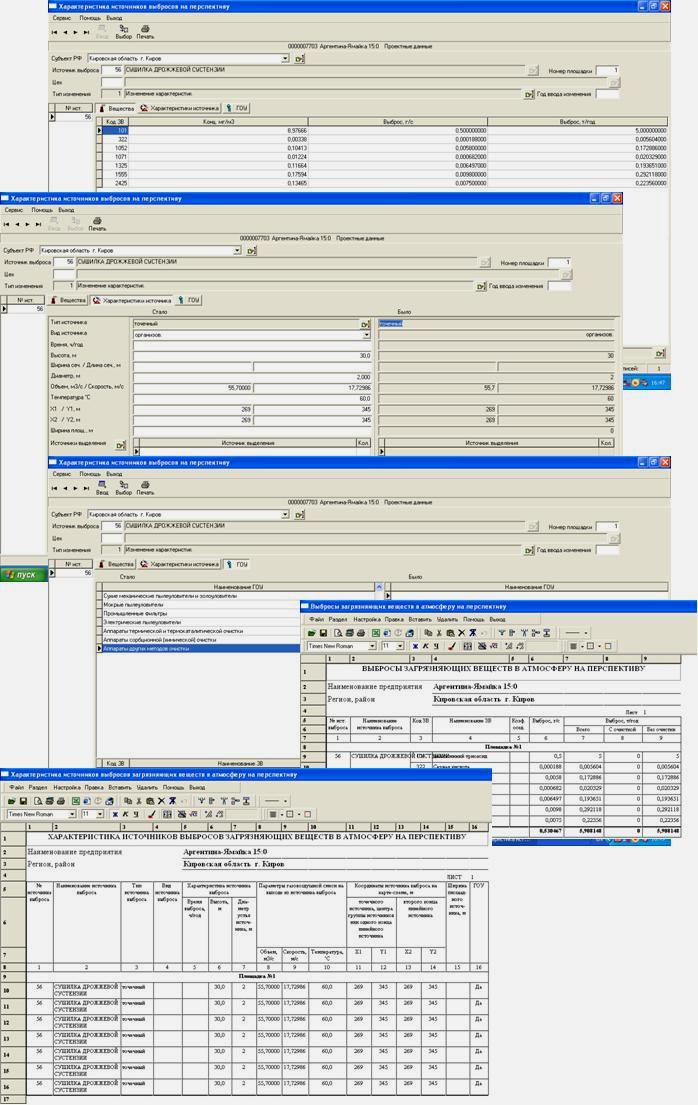Click bold Ж icon in bottom report window
The height and width of the screenshot is (1105, 698).
(115, 814)
